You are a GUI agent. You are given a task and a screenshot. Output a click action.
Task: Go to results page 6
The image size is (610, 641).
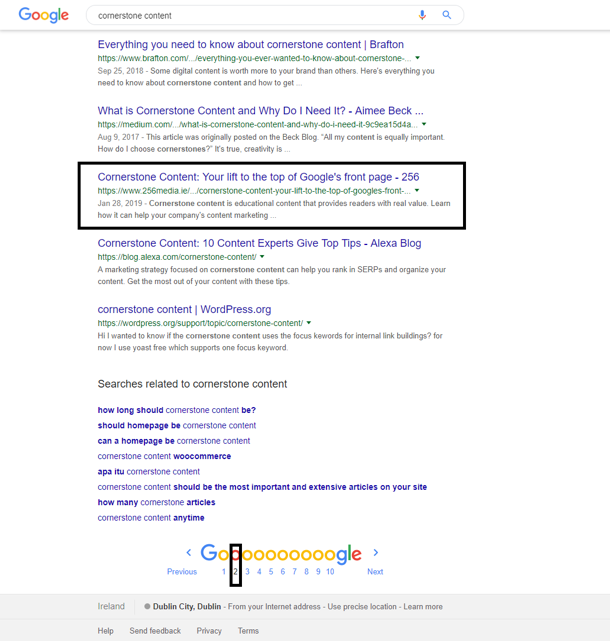(x=283, y=572)
